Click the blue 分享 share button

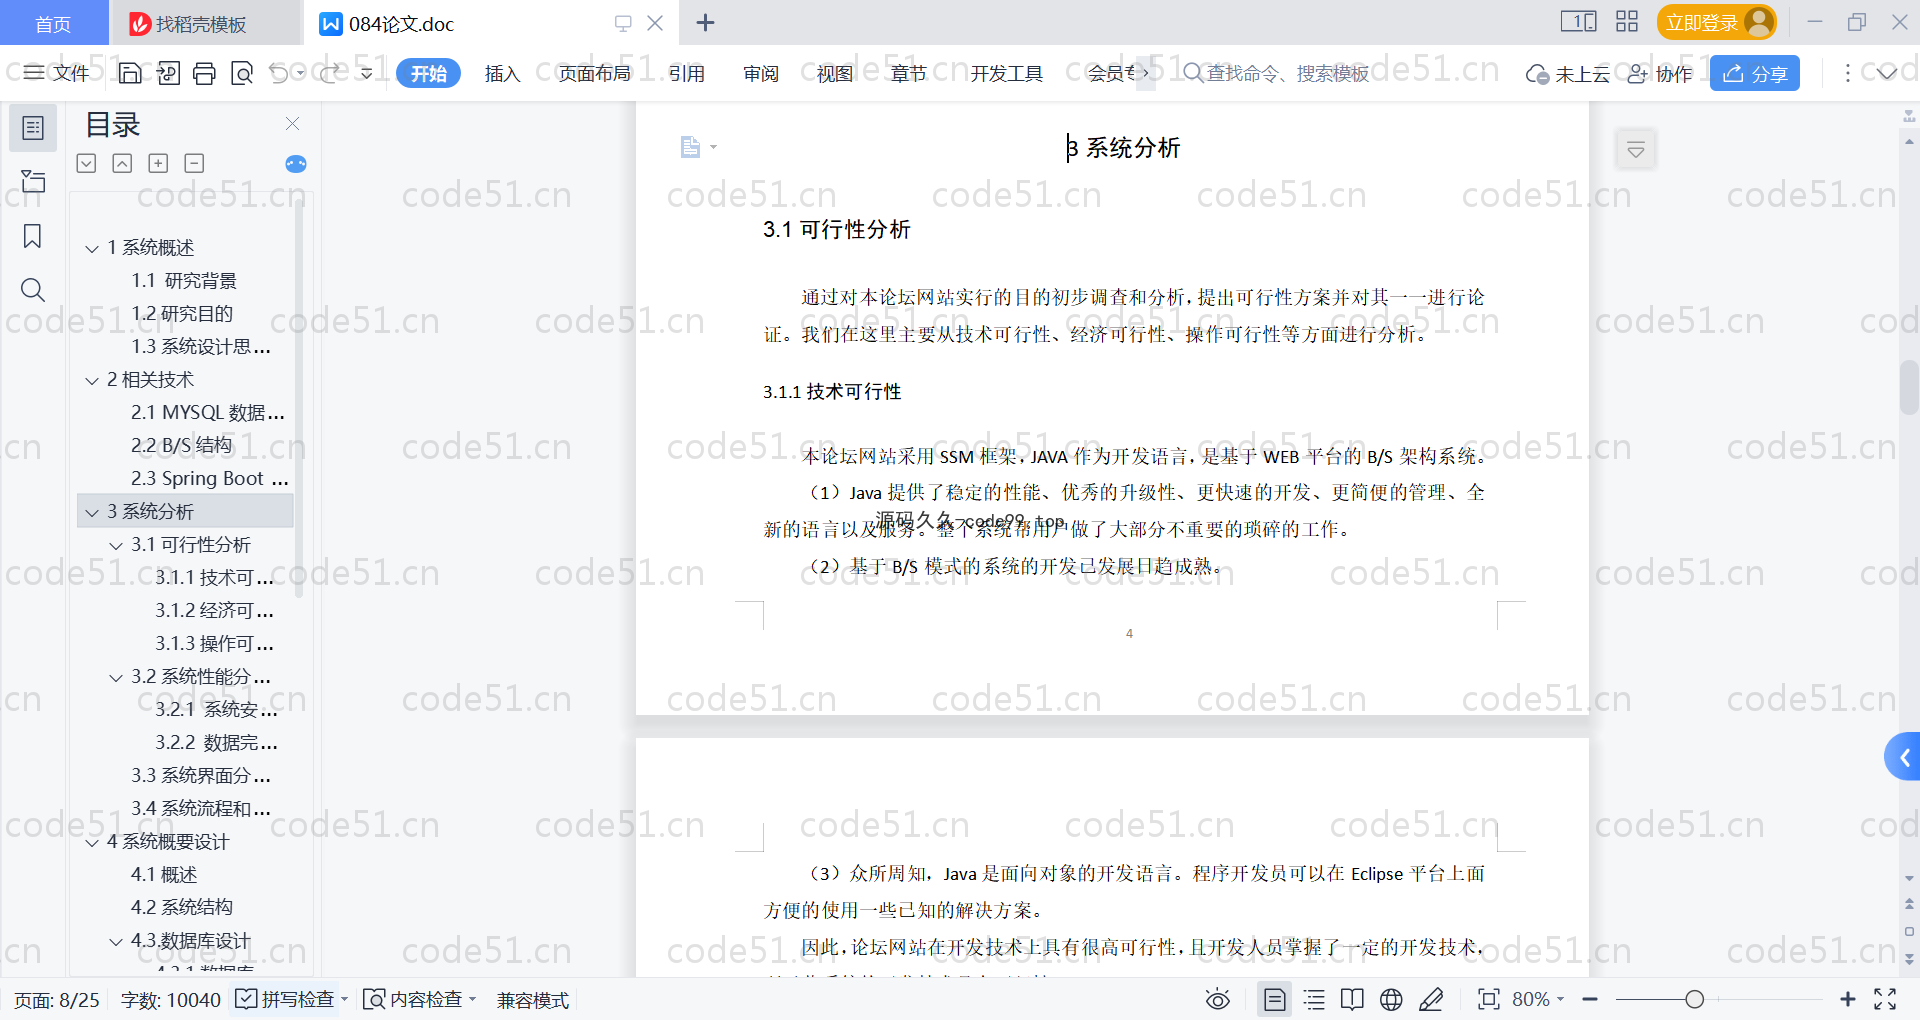click(x=1754, y=73)
